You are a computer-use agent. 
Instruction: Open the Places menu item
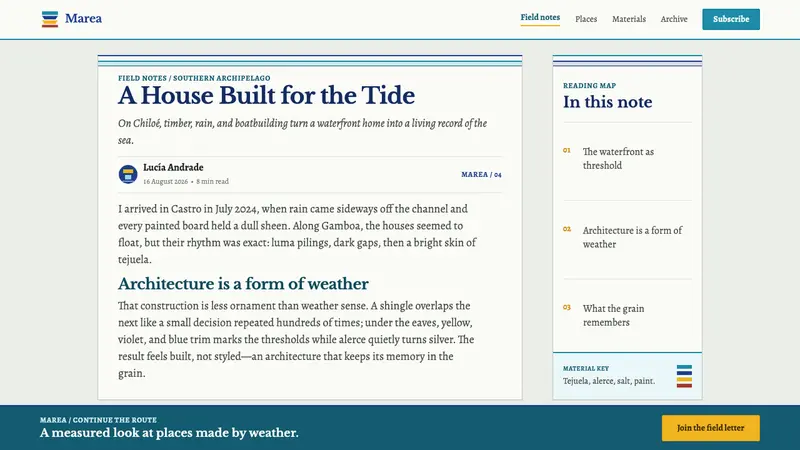(x=586, y=19)
